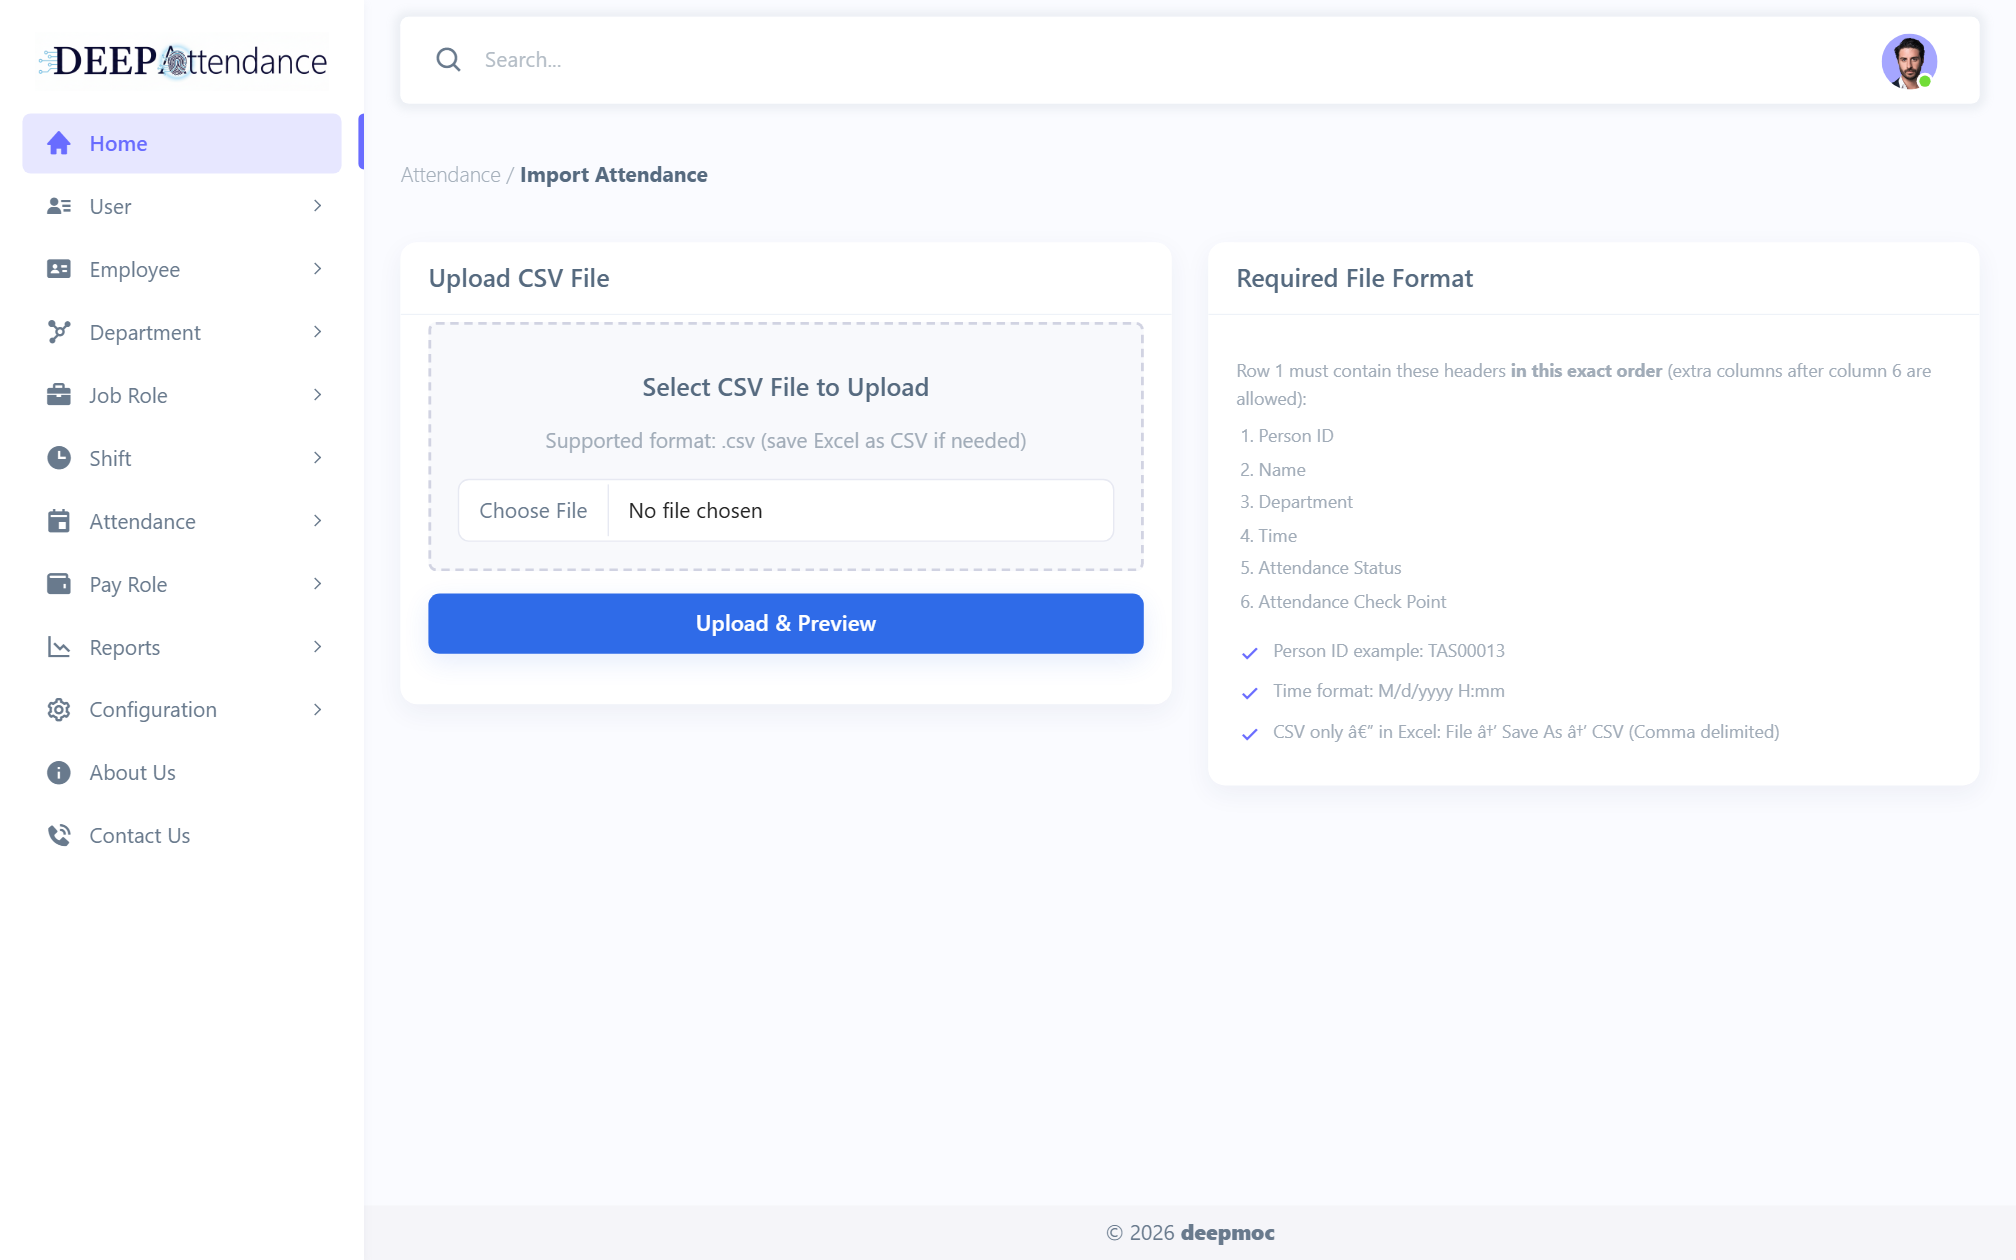Click the Employee ID card icon
This screenshot has height=1260, width=2016.
pos(59,269)
